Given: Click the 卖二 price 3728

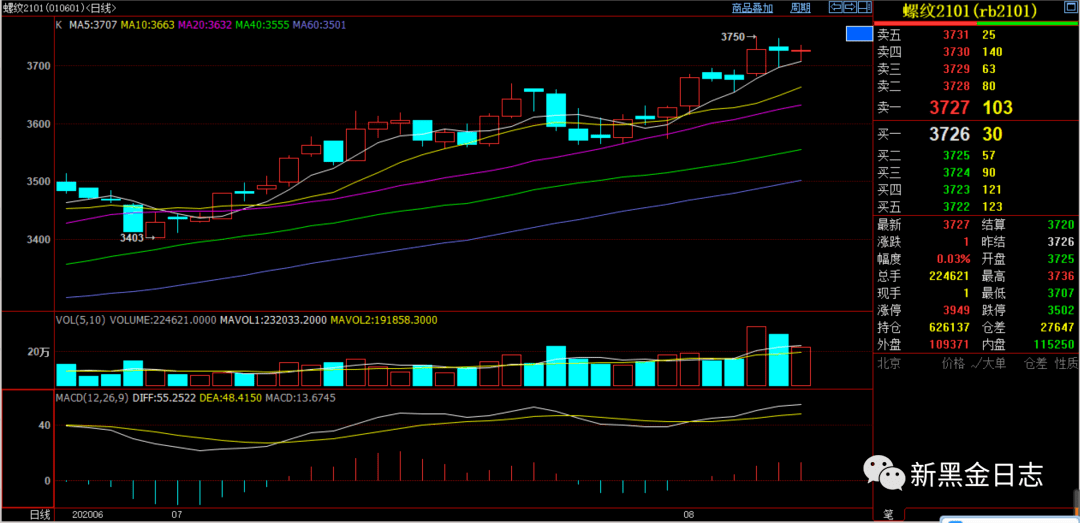Looking at the screenshot, I should (957, 86).
